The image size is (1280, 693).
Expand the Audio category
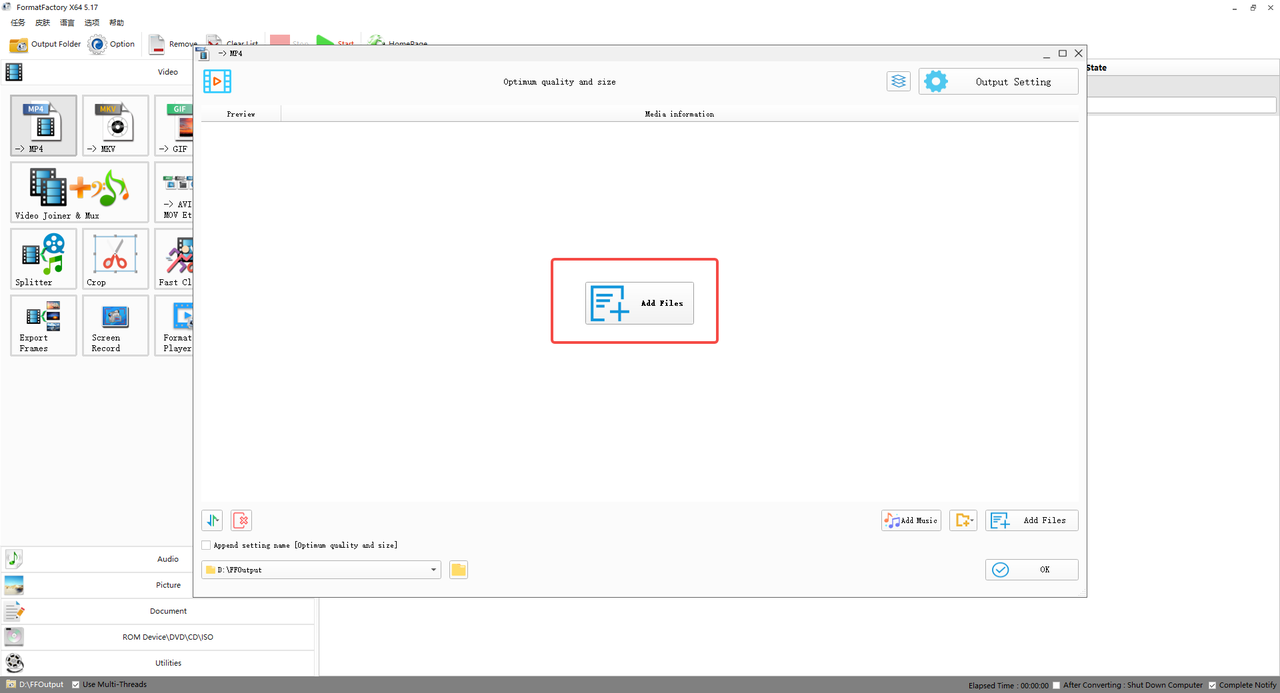coord(158,559)
